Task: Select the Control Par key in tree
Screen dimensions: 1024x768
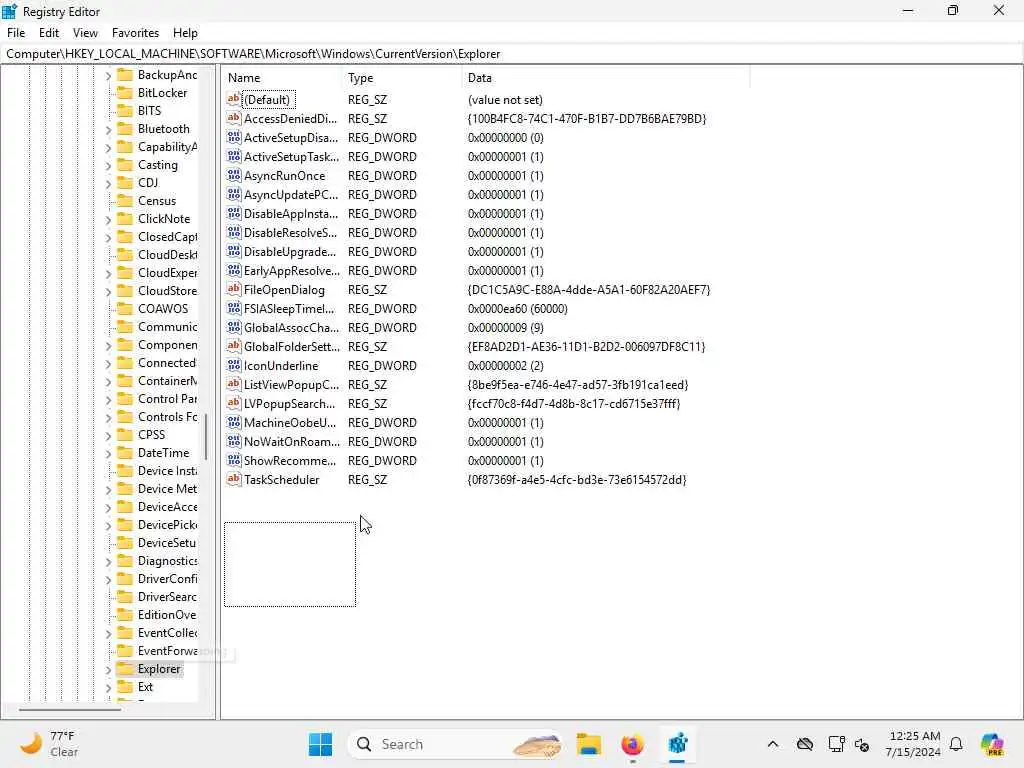Action: tap(167, 398)
